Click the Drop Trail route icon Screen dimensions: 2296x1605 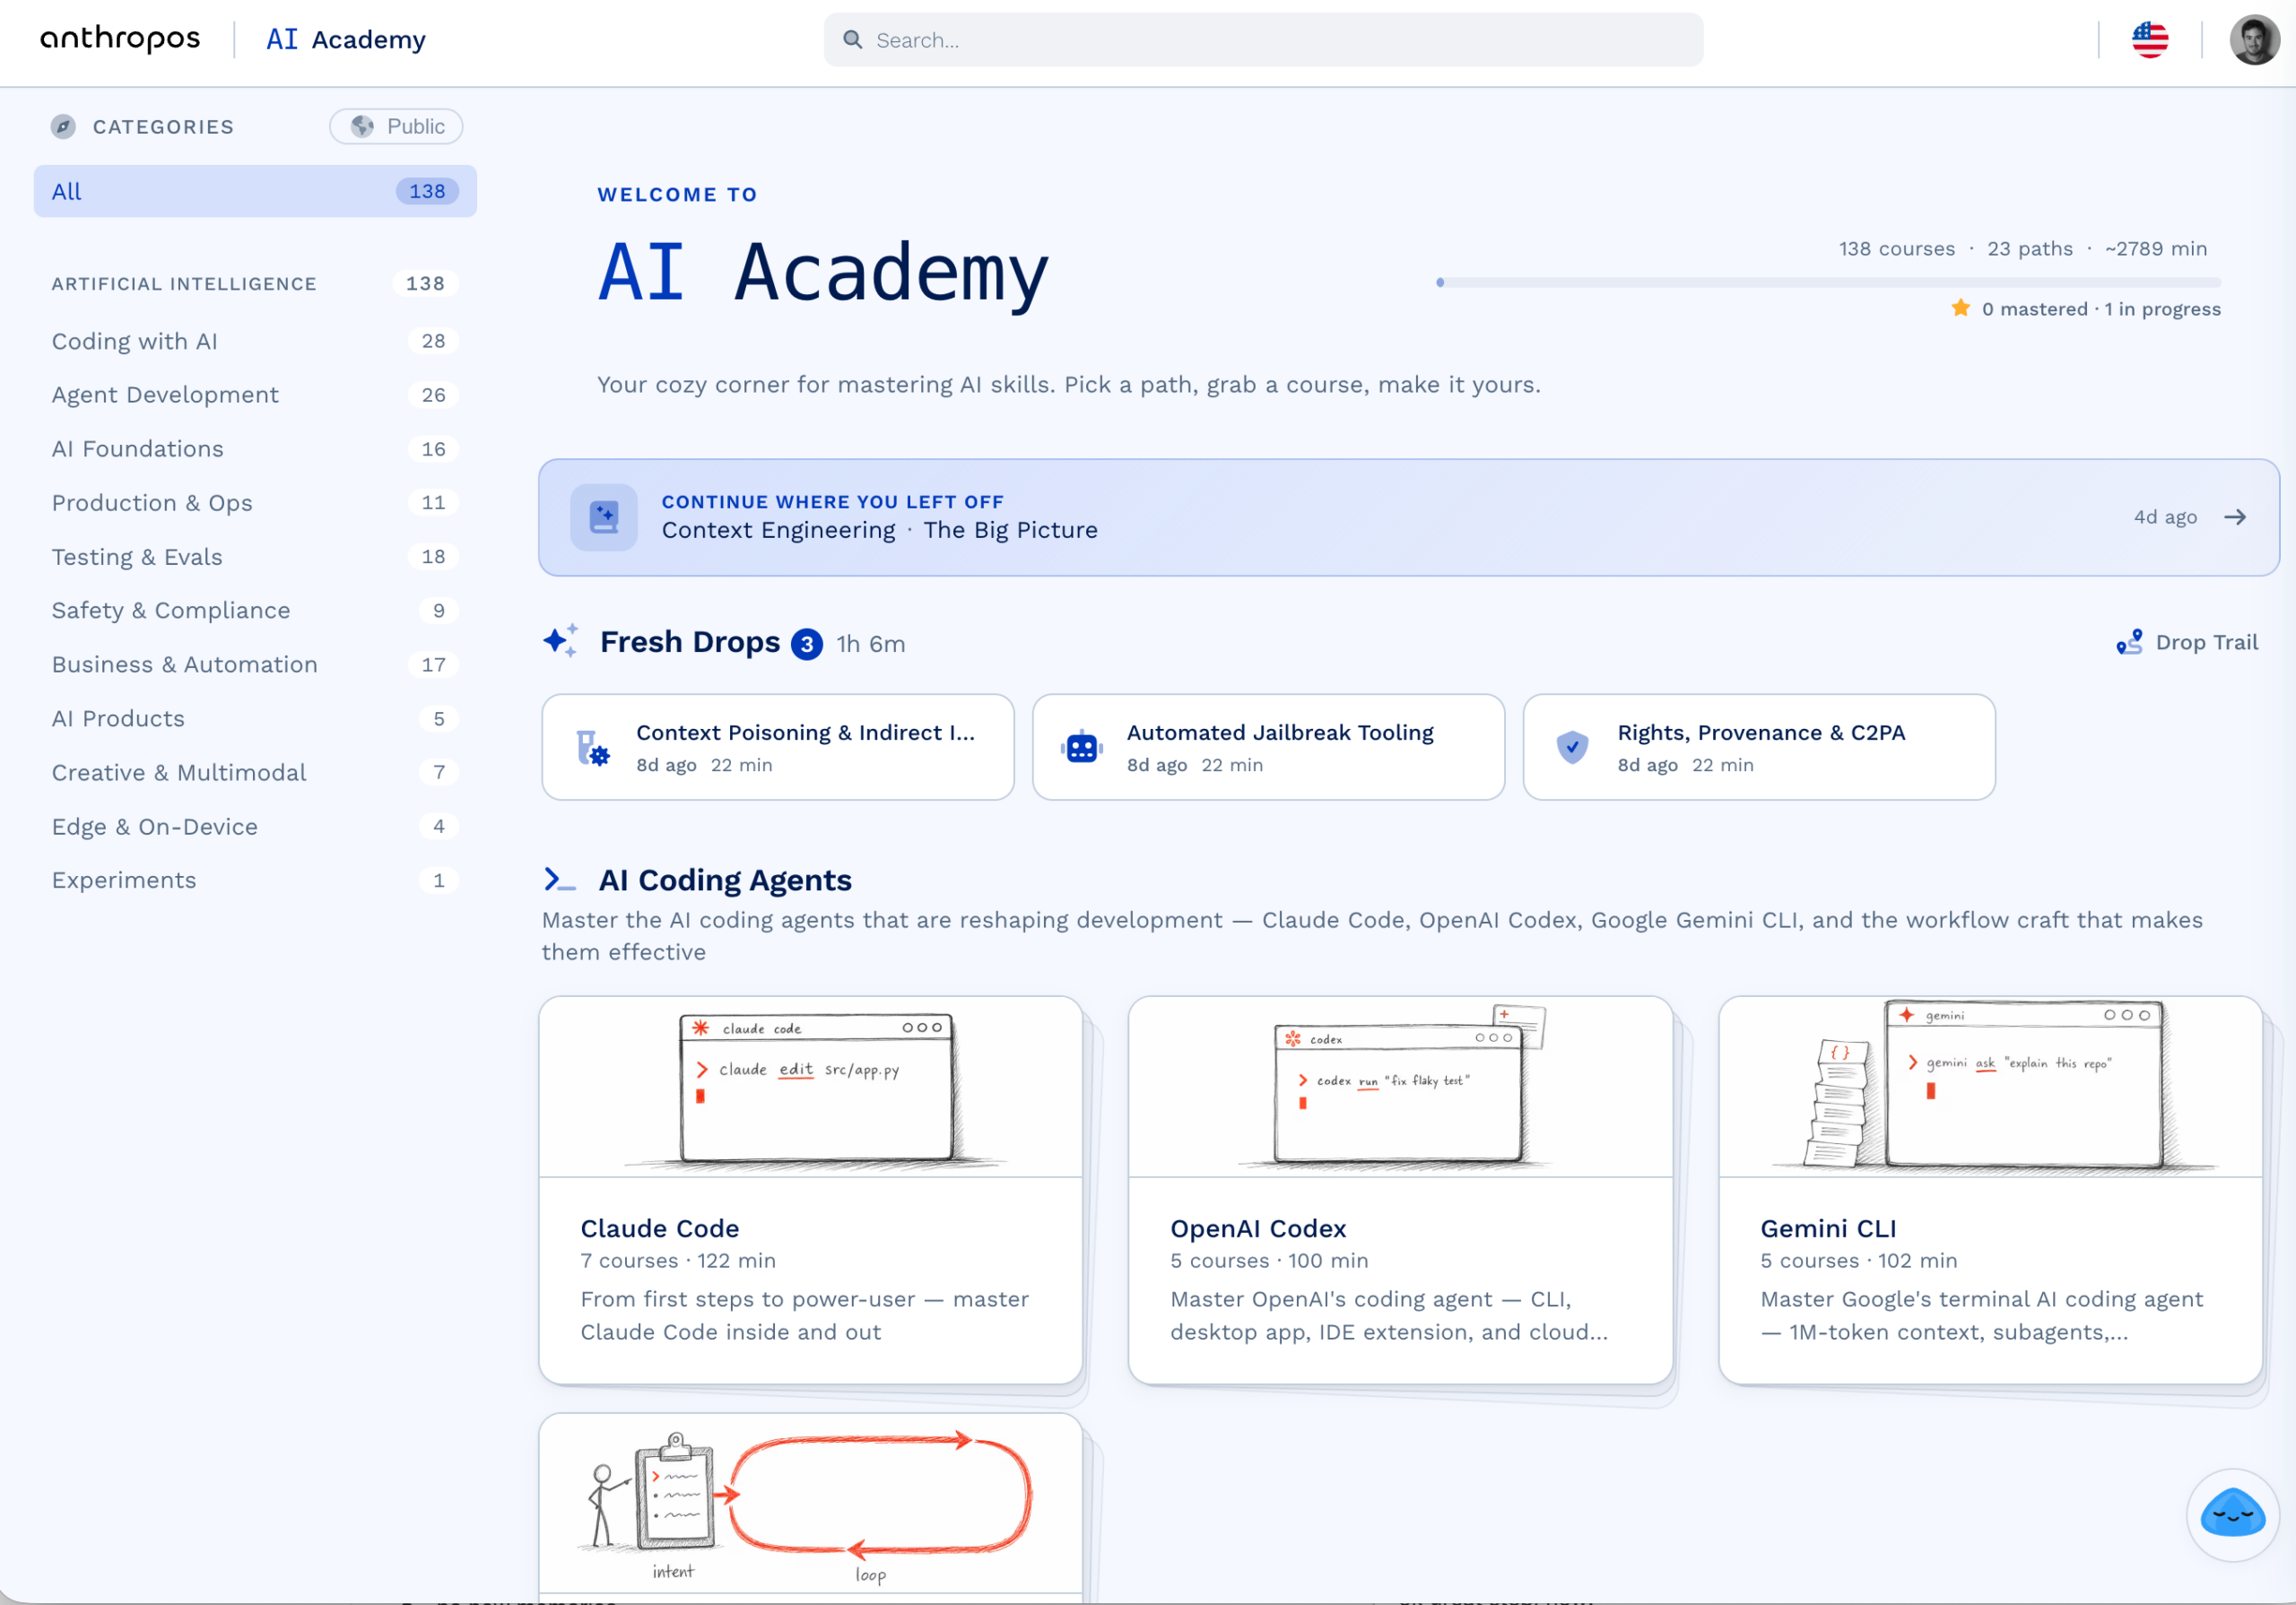pos(2129,642)
